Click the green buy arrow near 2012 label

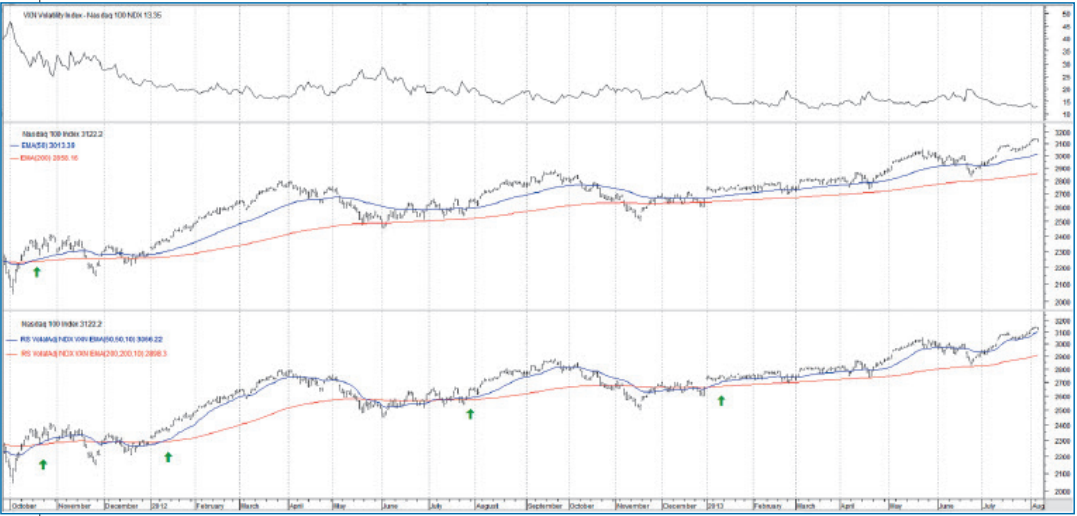point(168,457)
